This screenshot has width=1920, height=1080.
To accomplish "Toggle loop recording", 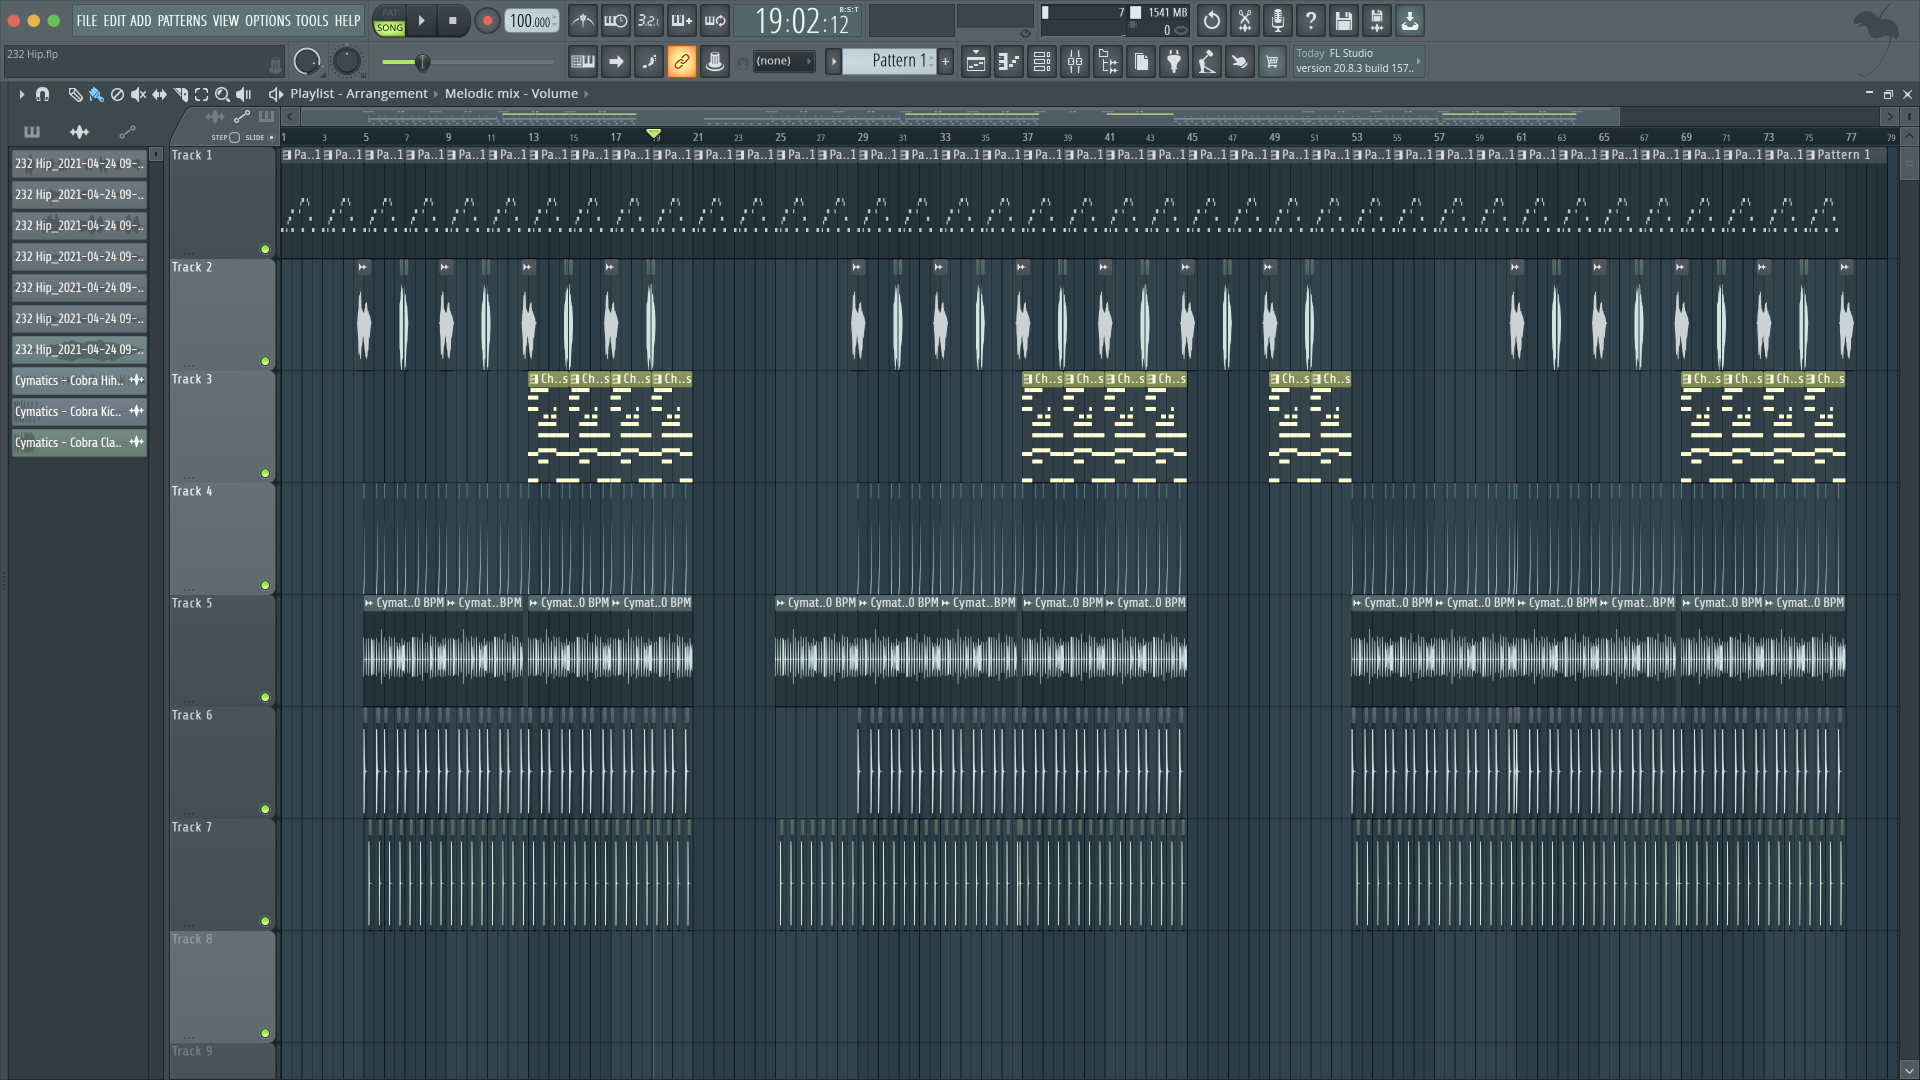I will tap(715, 20).
